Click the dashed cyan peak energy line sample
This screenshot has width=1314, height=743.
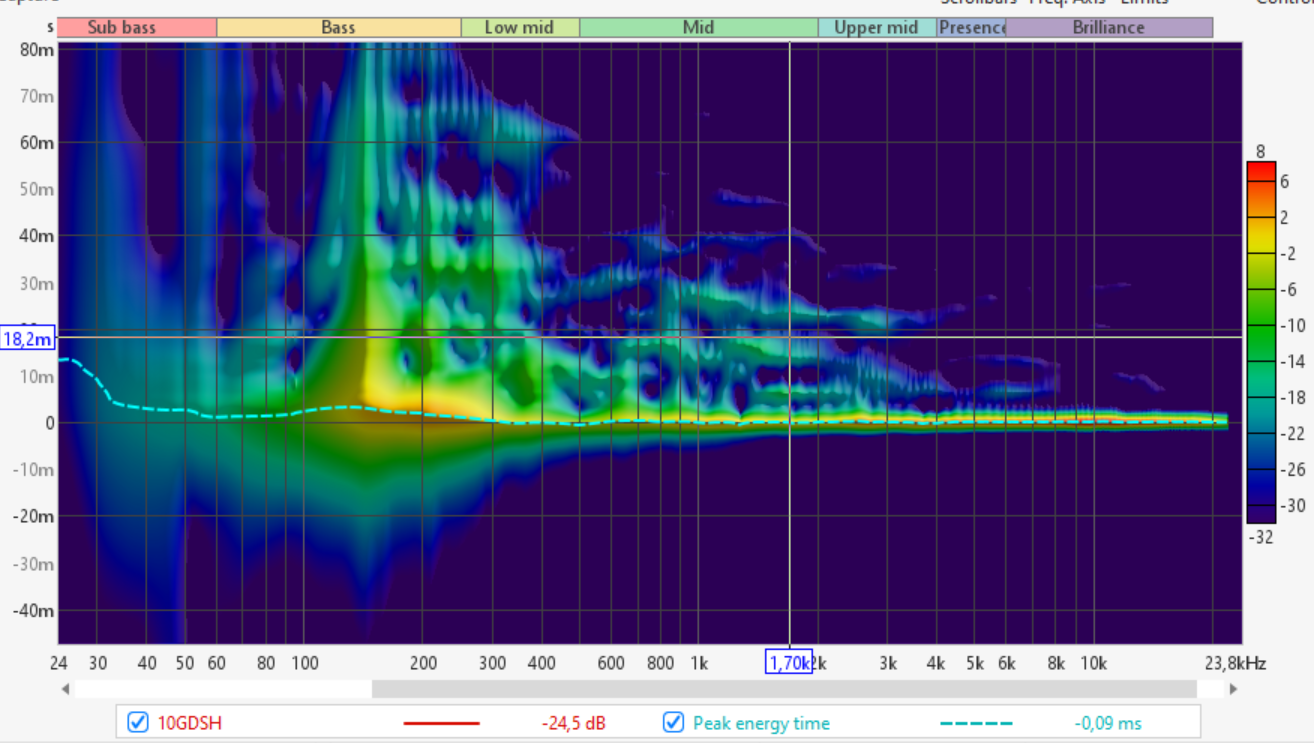(977, 723)
